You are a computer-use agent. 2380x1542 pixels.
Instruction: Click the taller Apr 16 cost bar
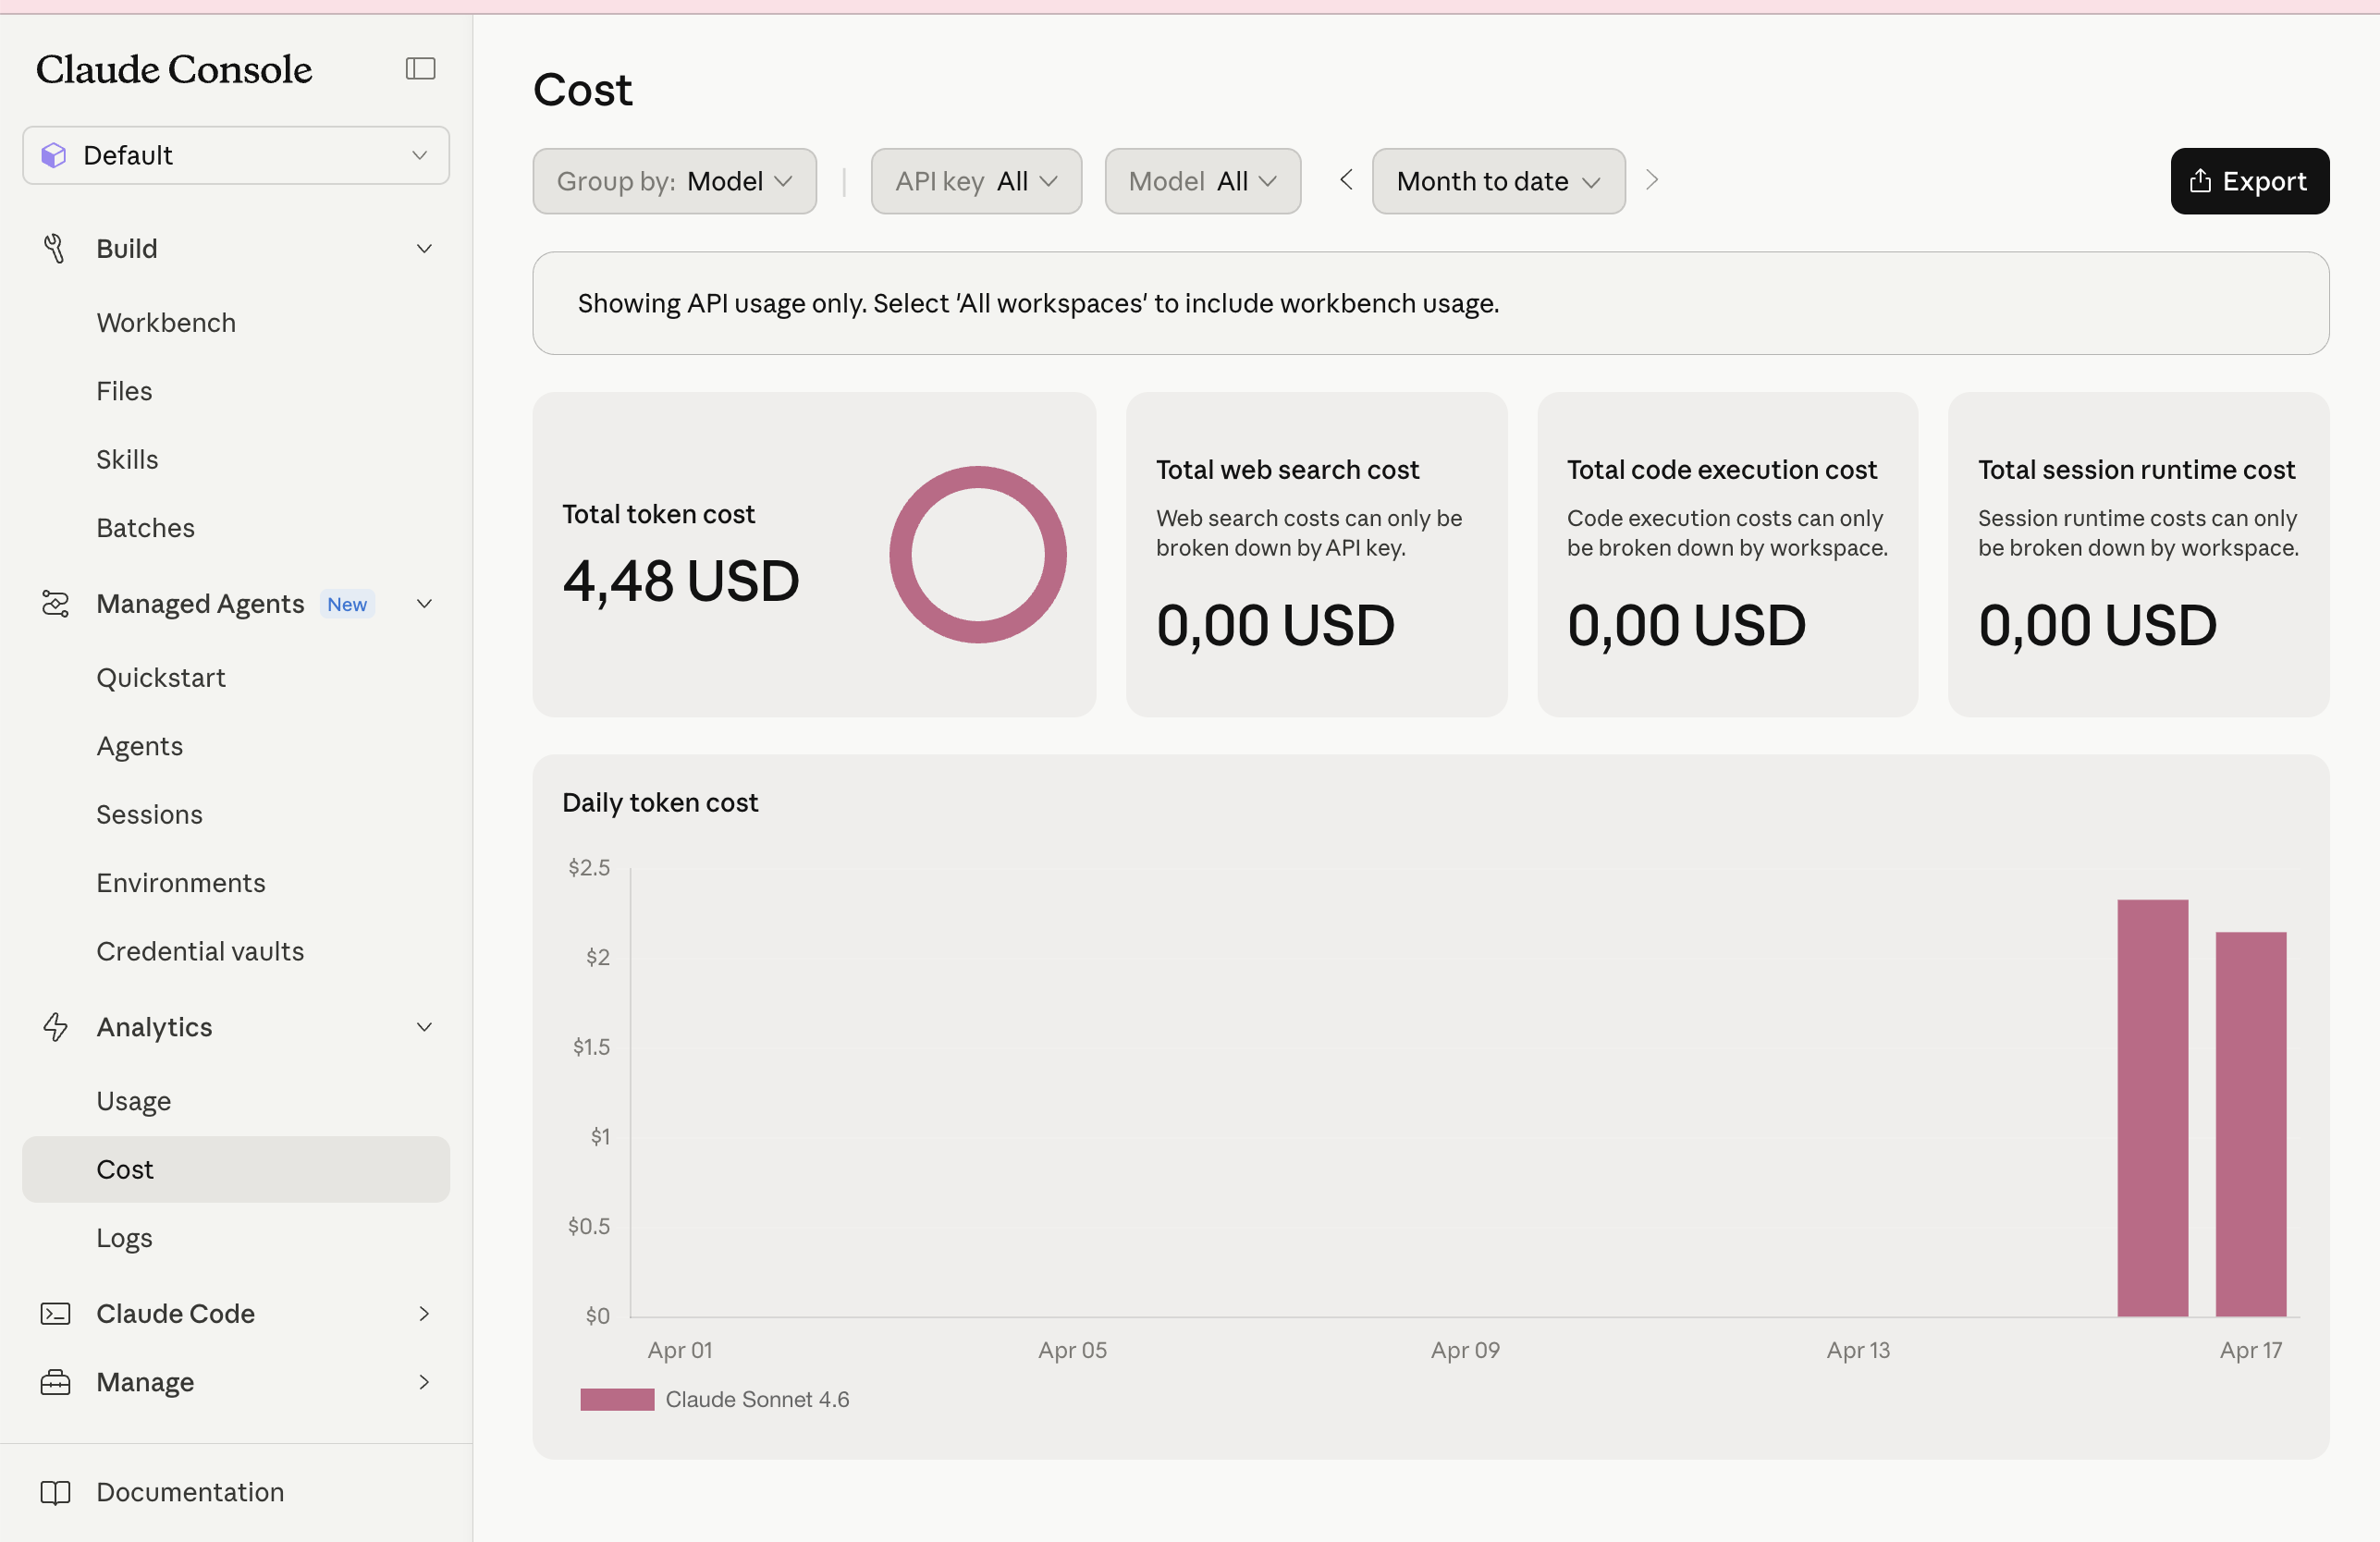(2152, 1108)
